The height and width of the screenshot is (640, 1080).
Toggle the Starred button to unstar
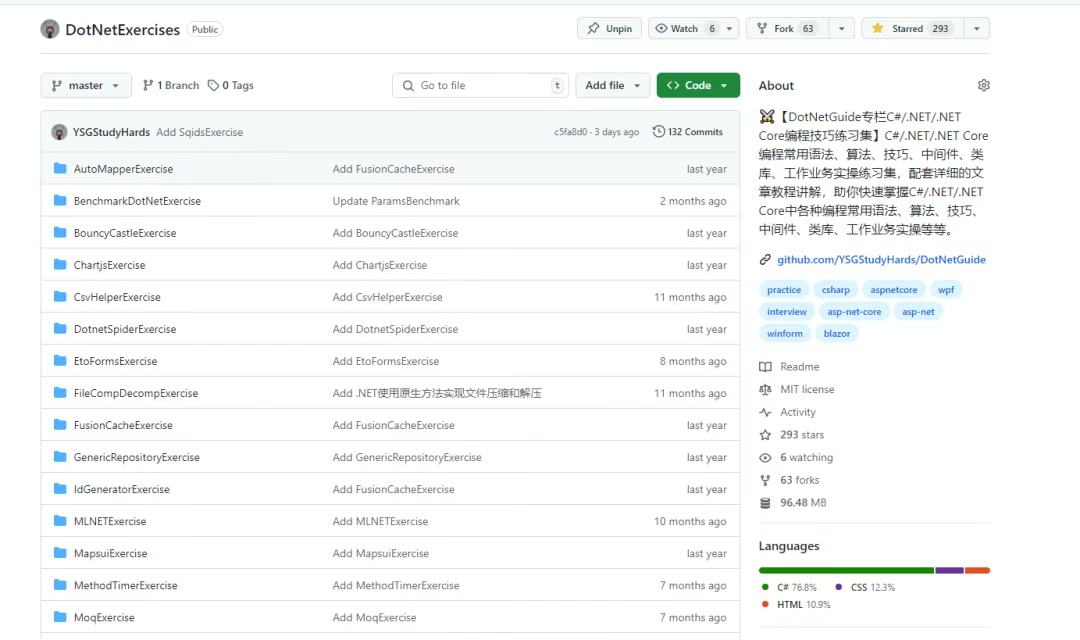[911, 28]
